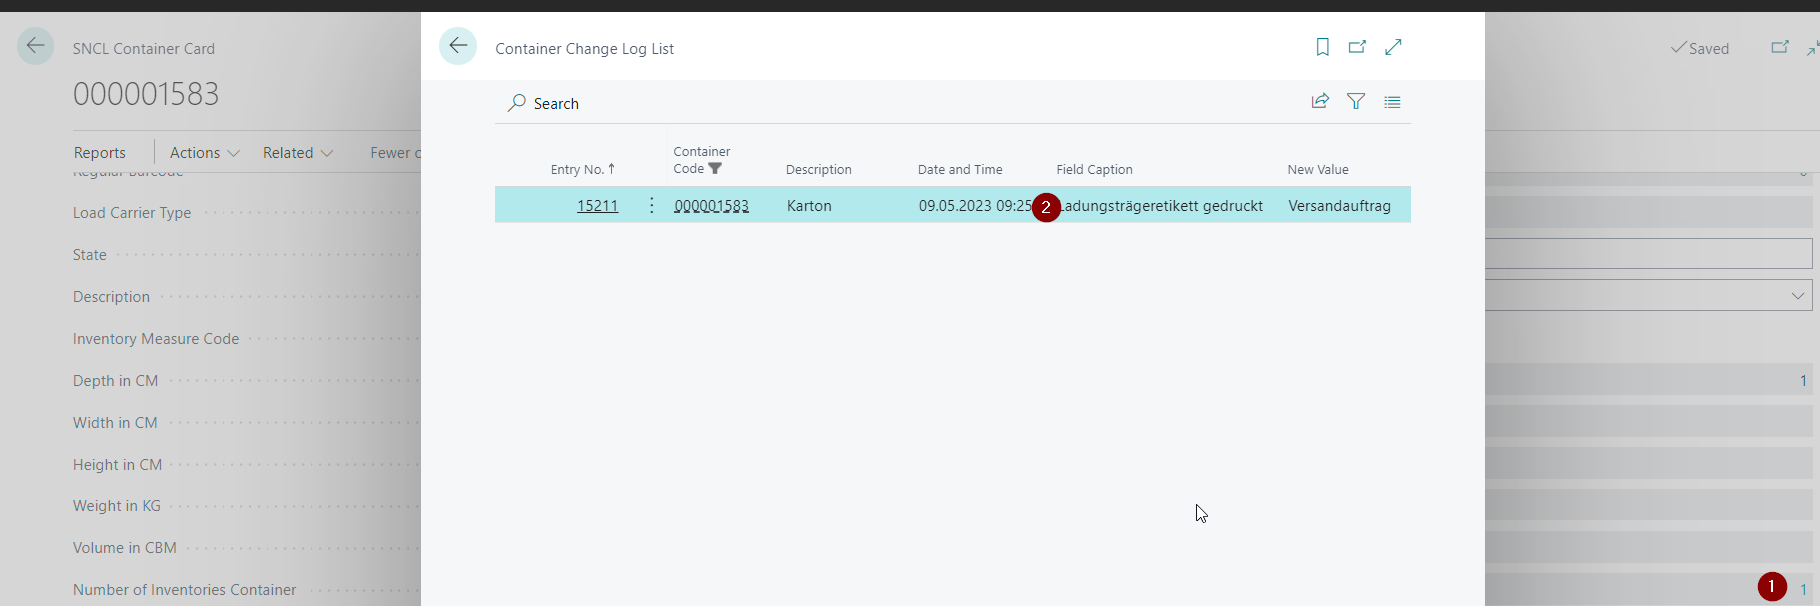Click the Height in CM label
Image resolution: width=1820 pixels, height=606 pixels.
[117, 464]
